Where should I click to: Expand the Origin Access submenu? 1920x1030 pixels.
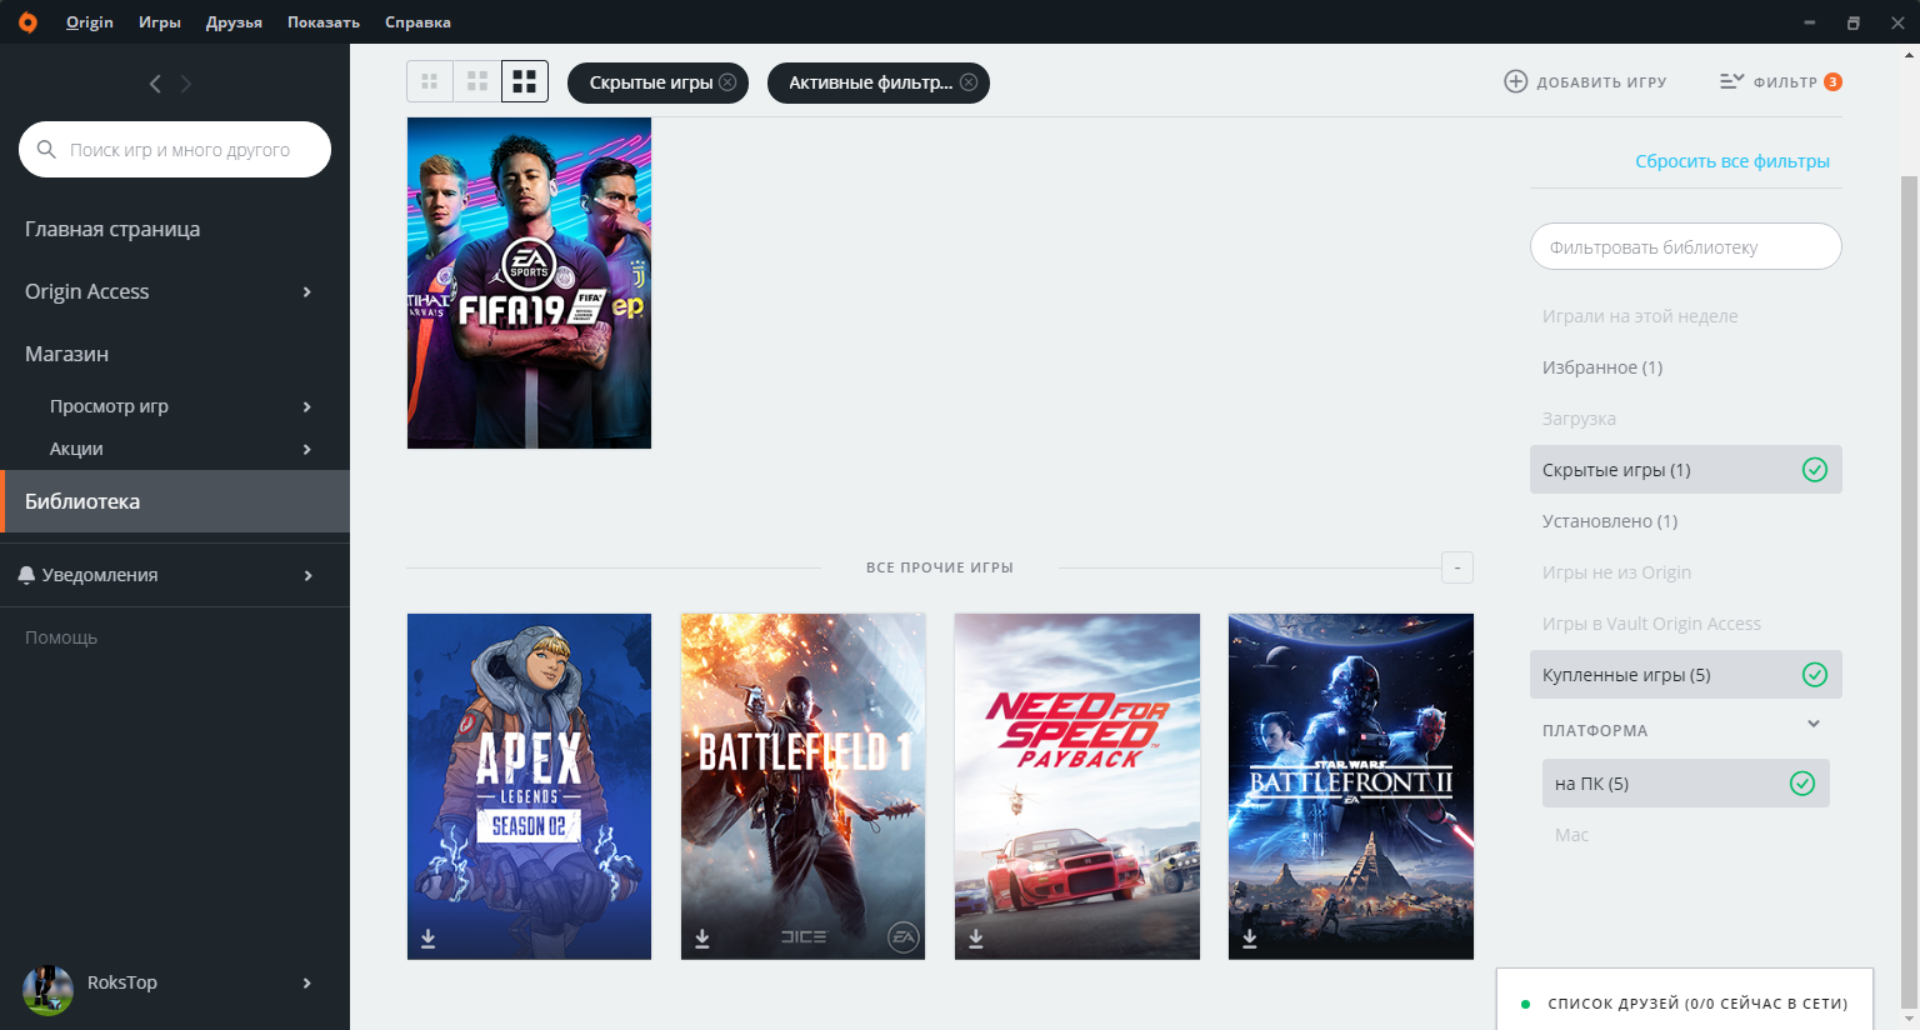[307, 292]
